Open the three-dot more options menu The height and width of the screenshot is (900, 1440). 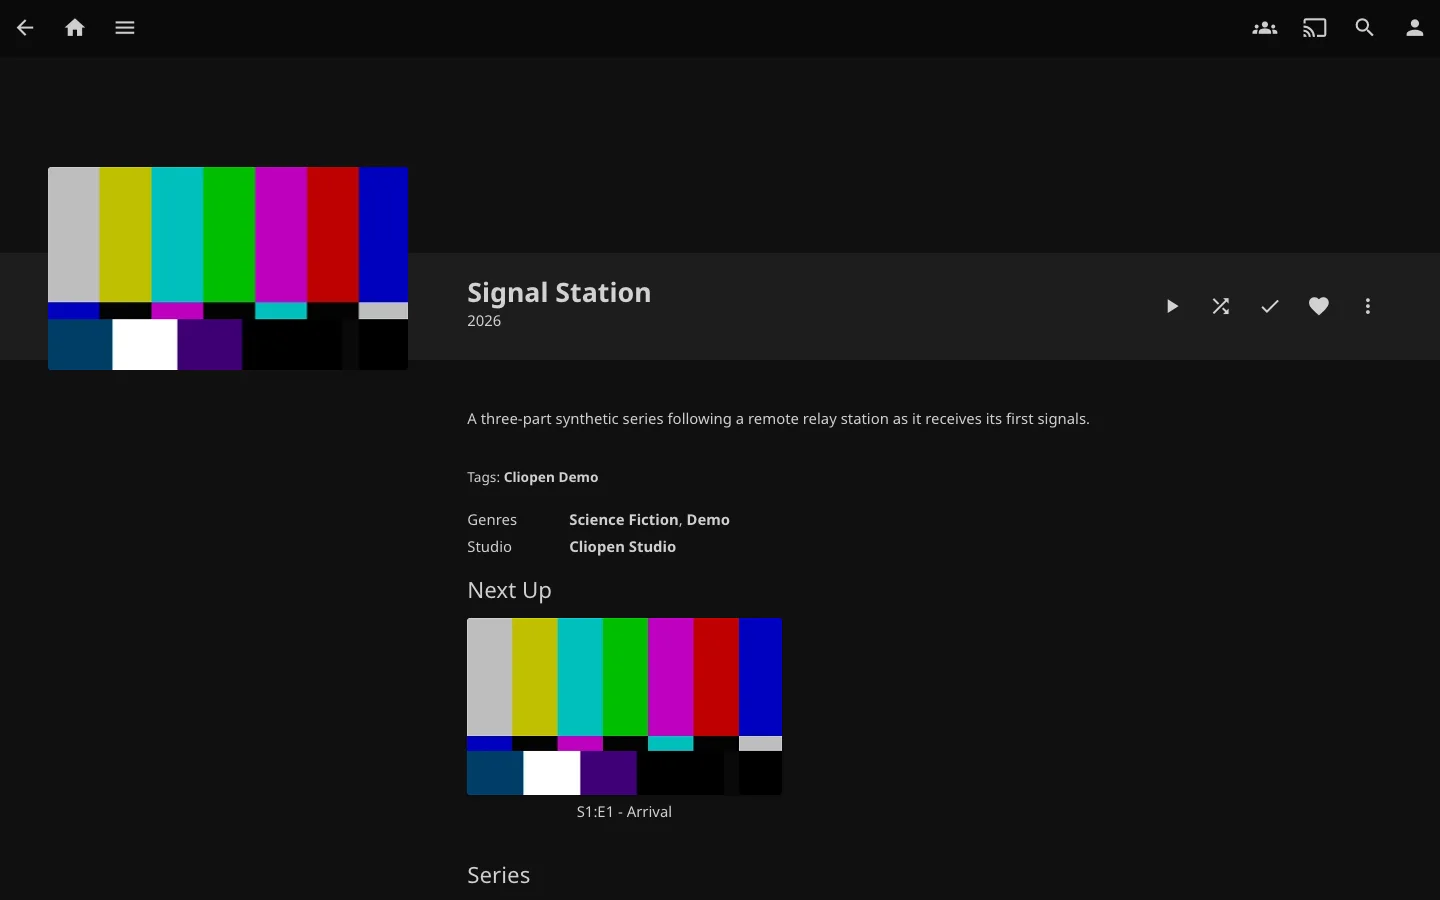1368,306
